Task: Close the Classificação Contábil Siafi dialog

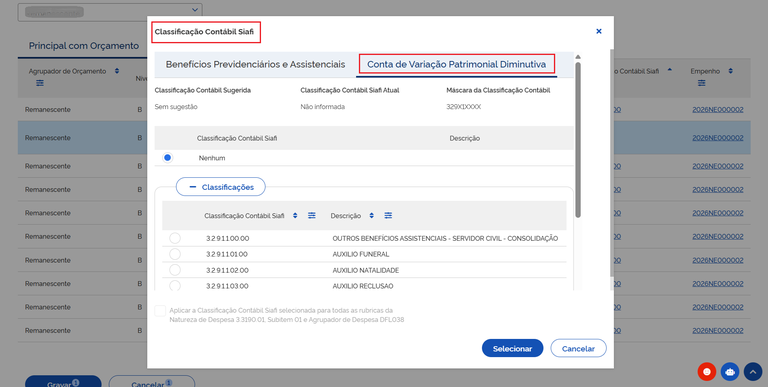Action: (599, 31)
